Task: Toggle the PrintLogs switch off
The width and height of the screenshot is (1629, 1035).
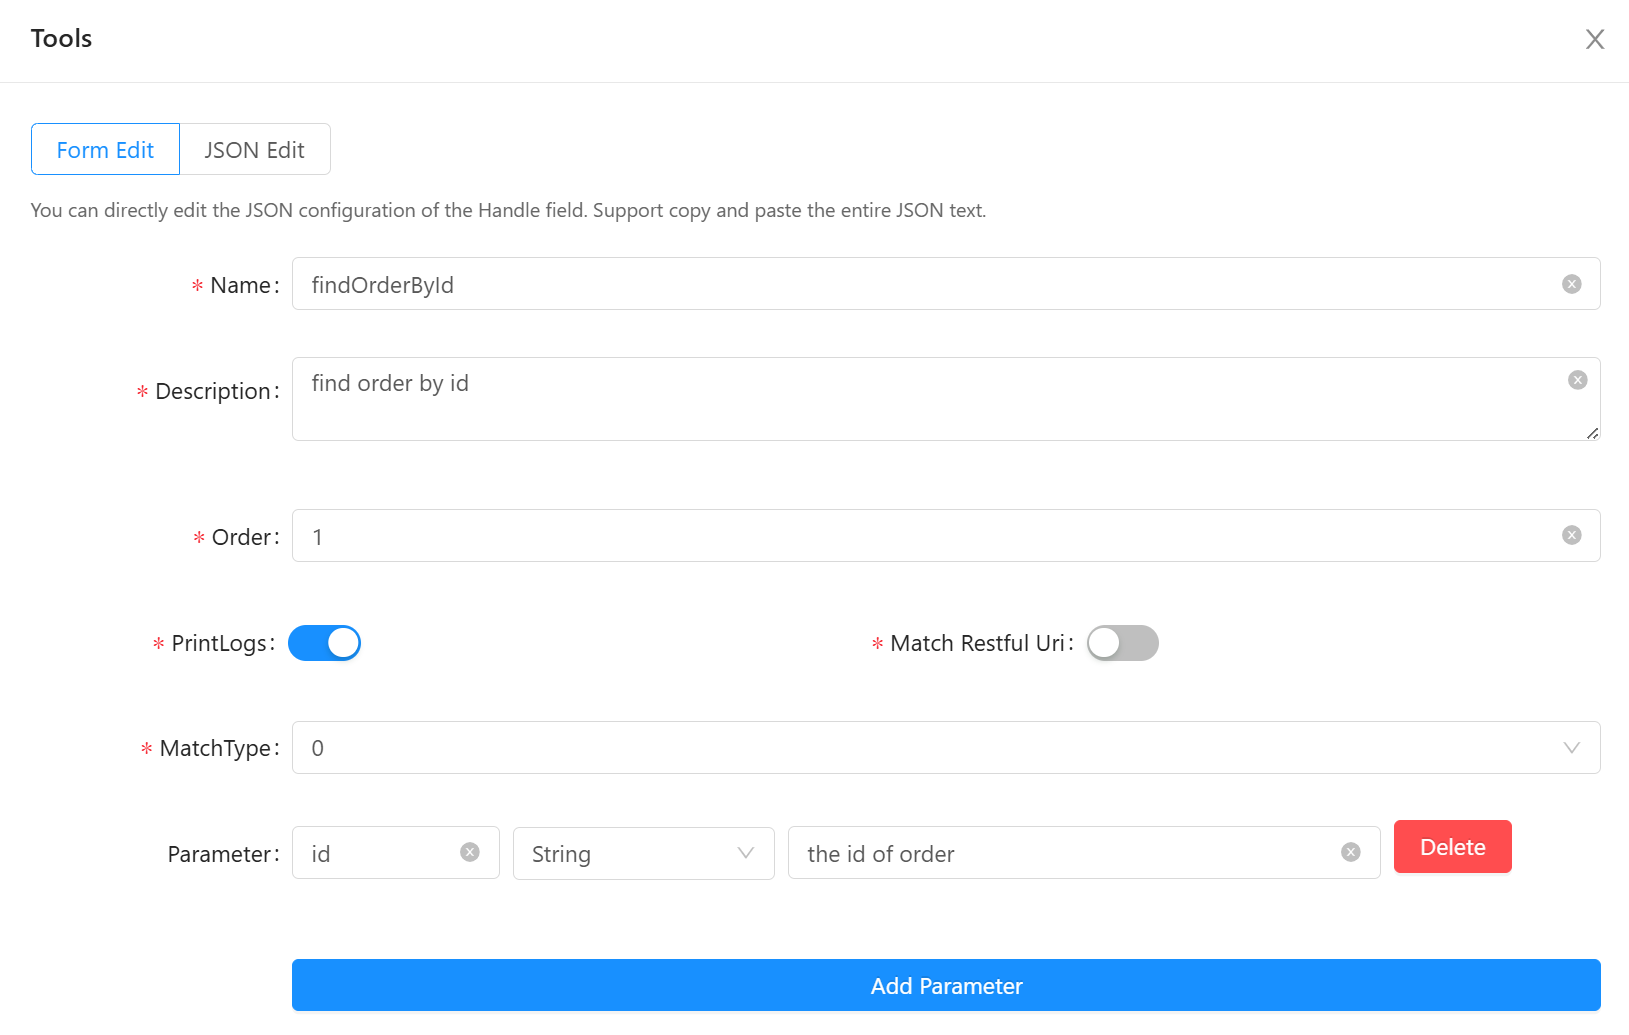Action: [x=324, y=643]
